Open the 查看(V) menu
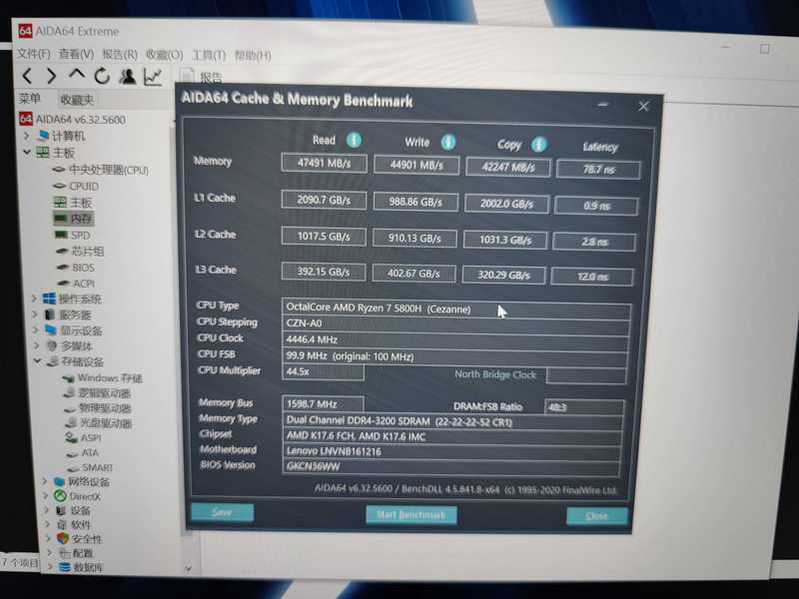 76,54
